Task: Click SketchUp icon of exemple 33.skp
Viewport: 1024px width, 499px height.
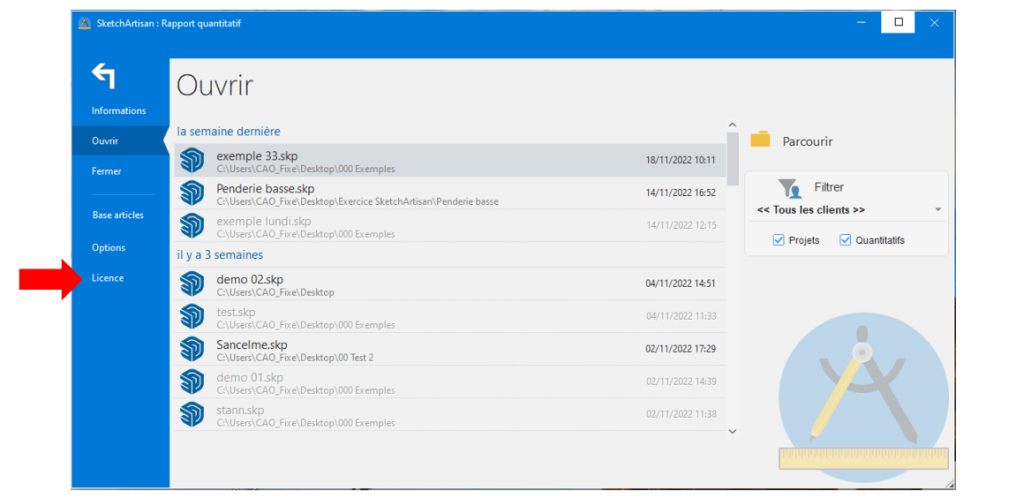Action: (192, 161)
